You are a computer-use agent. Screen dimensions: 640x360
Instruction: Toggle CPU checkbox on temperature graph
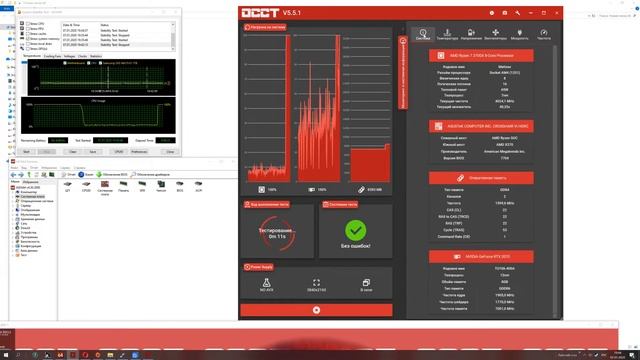coord(89,63)
